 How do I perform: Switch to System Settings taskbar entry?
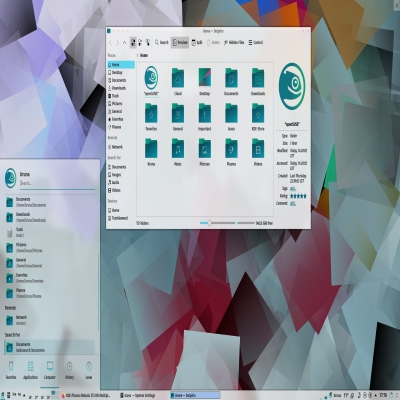tap(138, 395)
